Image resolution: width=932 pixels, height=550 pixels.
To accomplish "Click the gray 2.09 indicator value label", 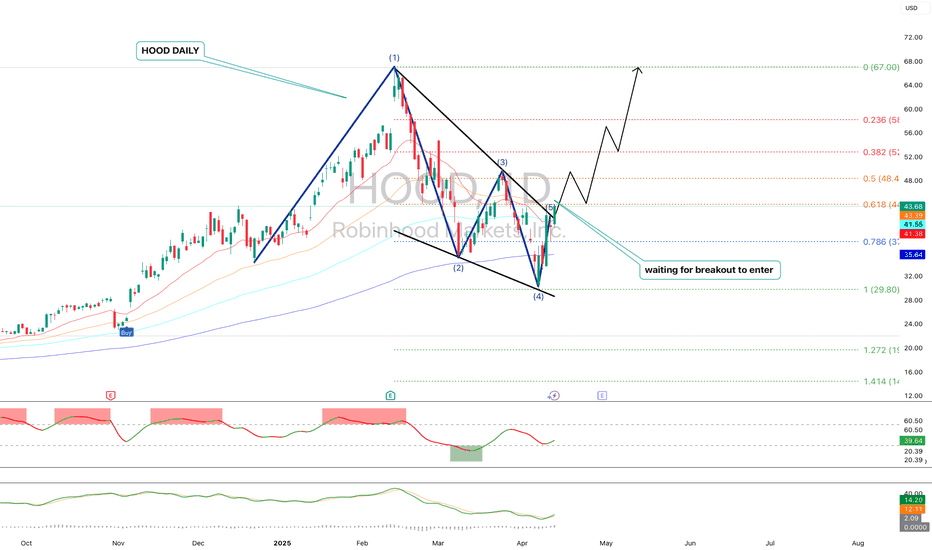I will (912, 518).
